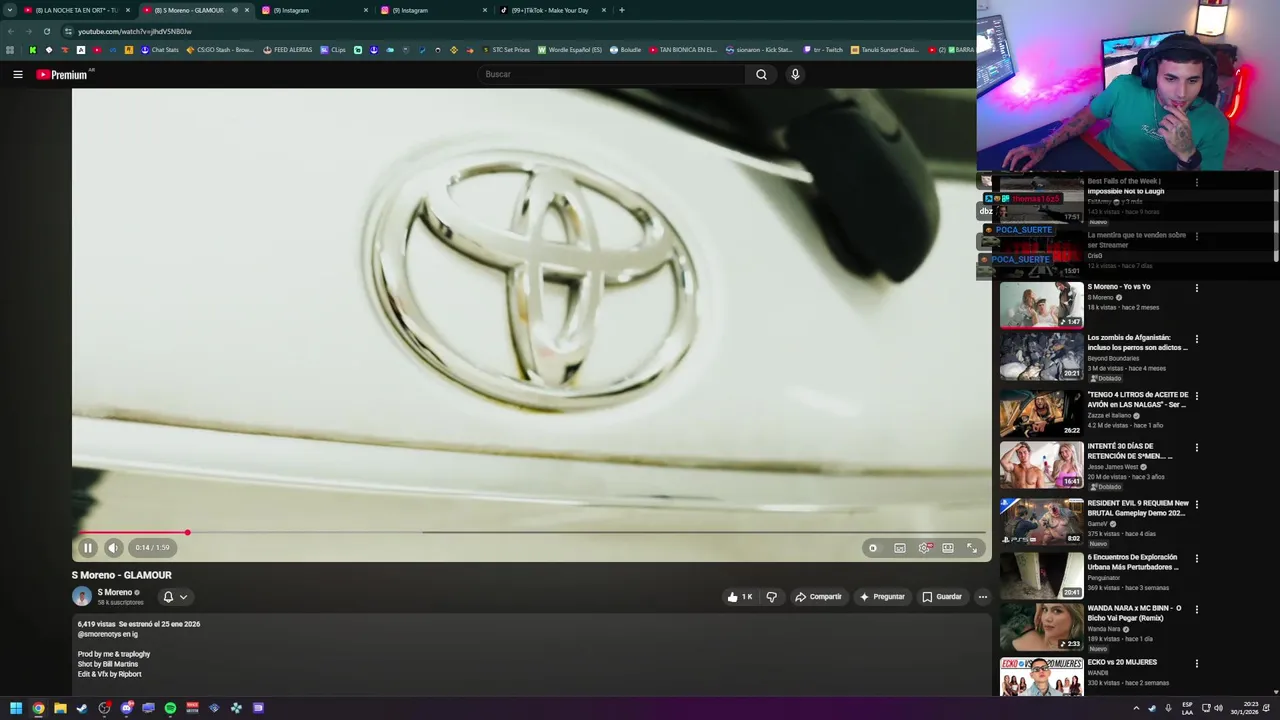This screenshot has width=1280, height=720.
Task: Click the Preguntar button
Action: coord(882,597)
